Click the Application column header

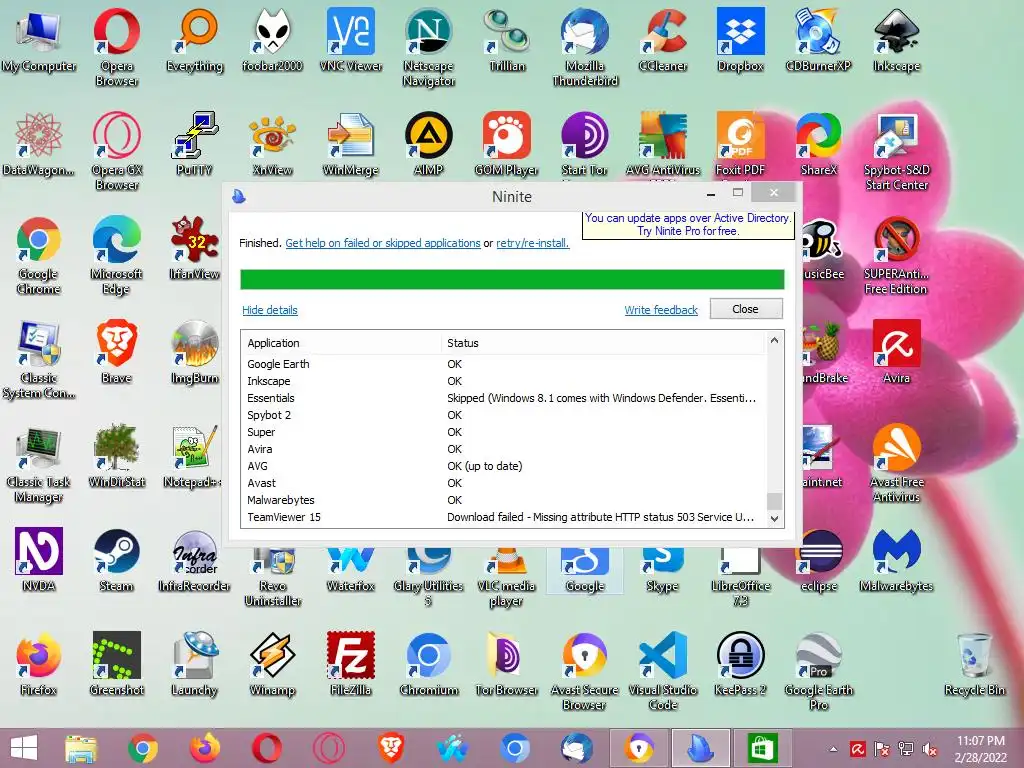[x=341, y=343]
